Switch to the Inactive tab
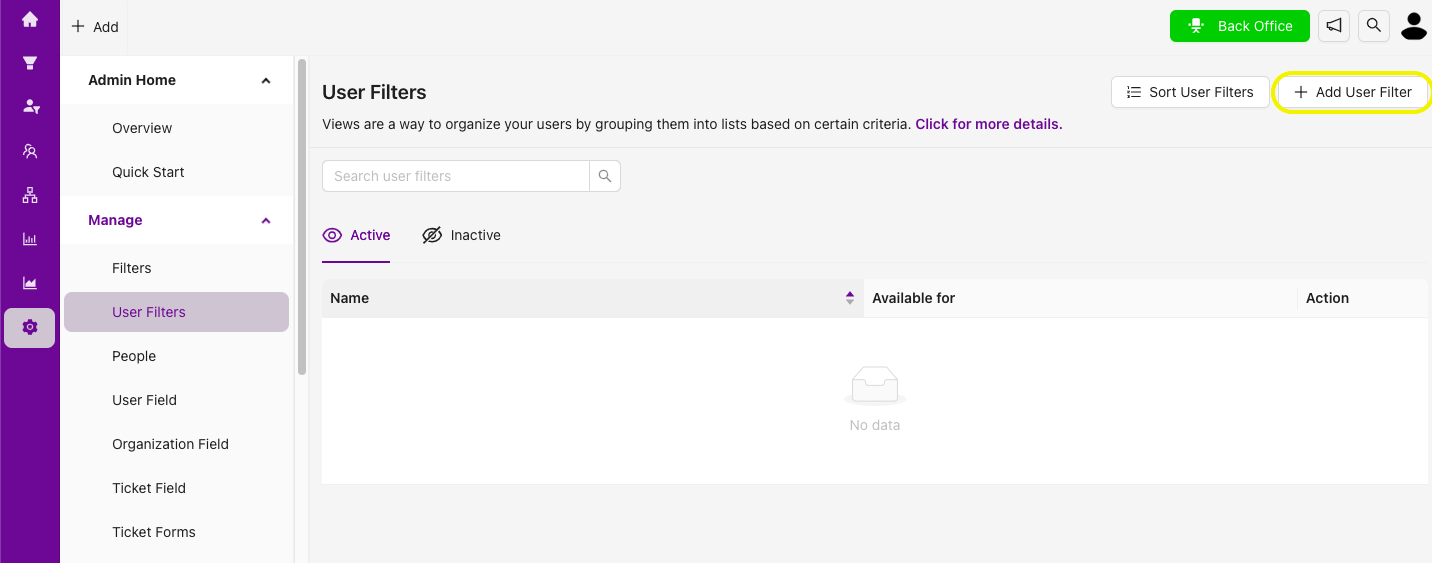The width and height of the screenshot is (1432, 563). [x=461, y=235]
